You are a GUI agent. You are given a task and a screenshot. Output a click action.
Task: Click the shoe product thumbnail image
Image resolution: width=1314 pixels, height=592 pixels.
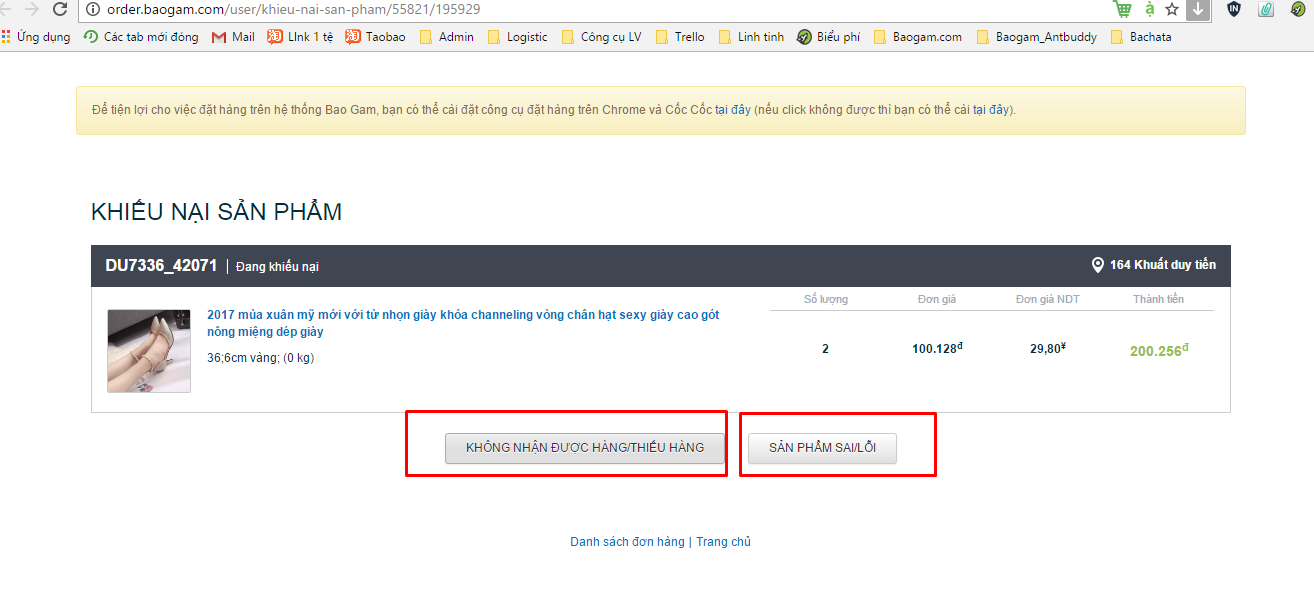[149, 351]
